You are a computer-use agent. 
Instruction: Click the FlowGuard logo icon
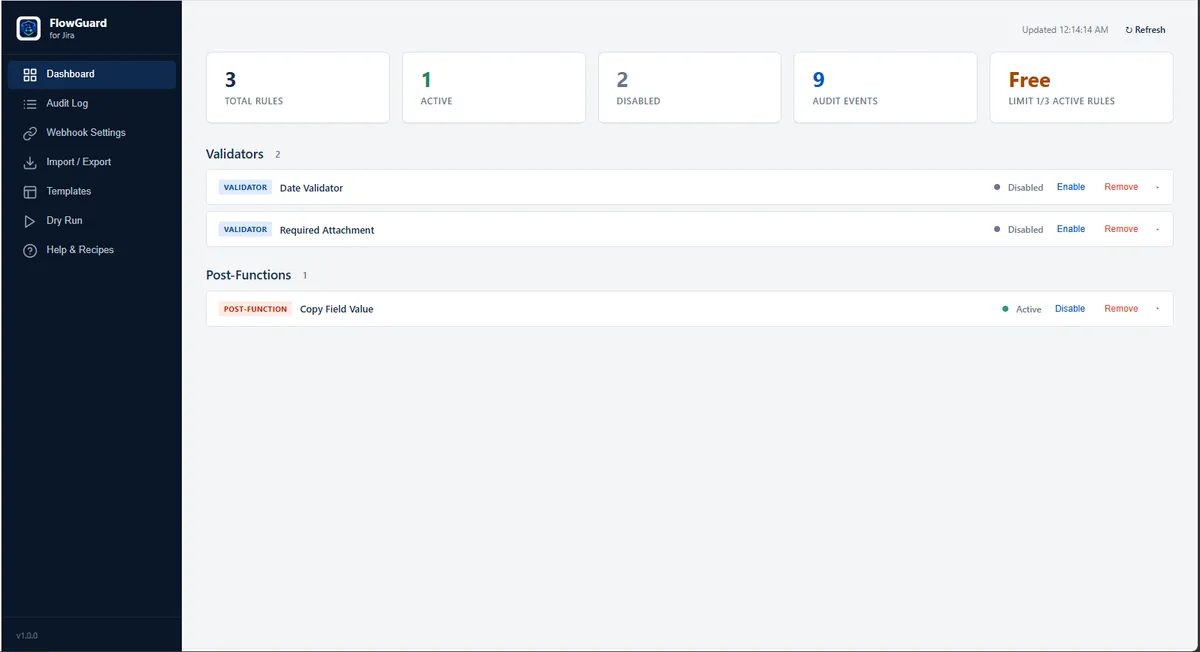(28, 28)
